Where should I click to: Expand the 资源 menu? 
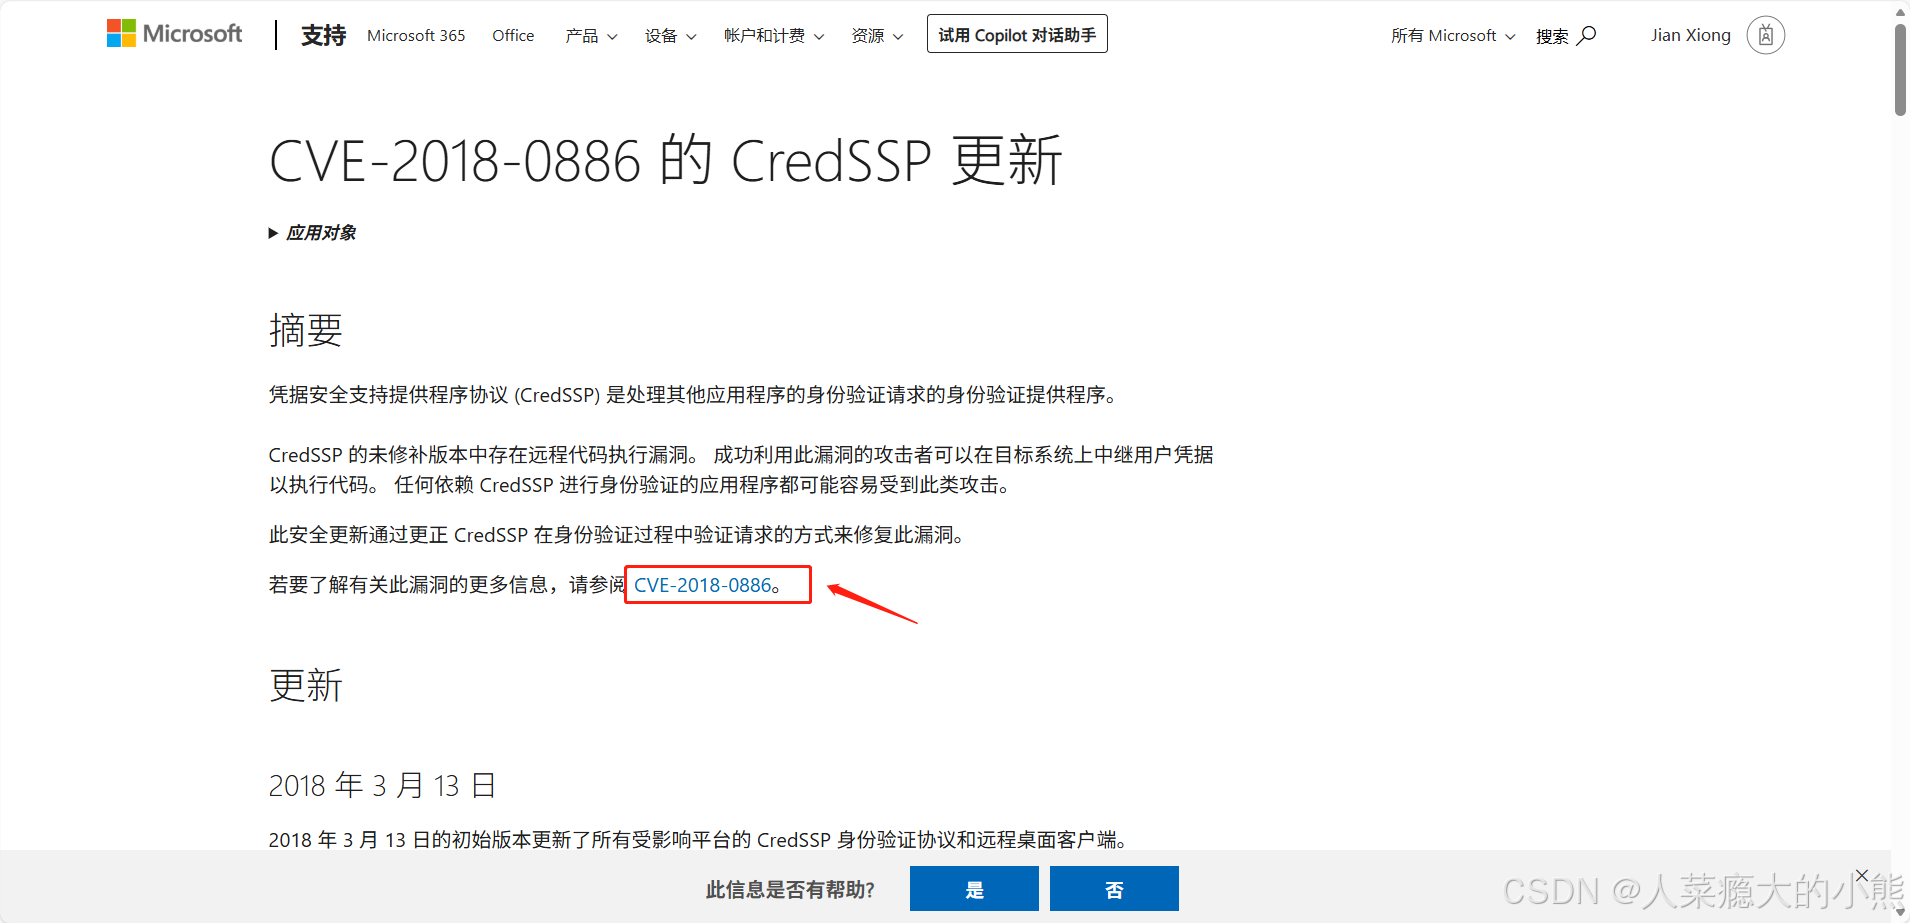[x=877, y=36]
